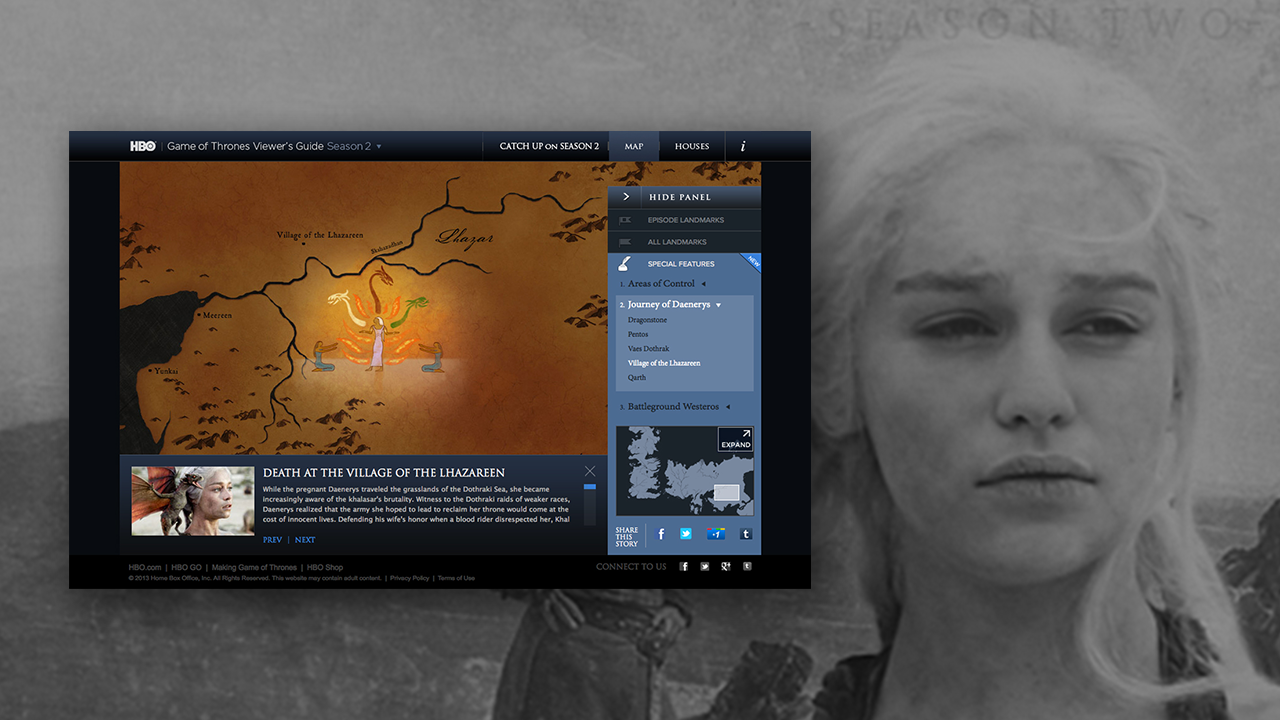Open the MAP tab
1280x720 pixels.
coord(634,146)
